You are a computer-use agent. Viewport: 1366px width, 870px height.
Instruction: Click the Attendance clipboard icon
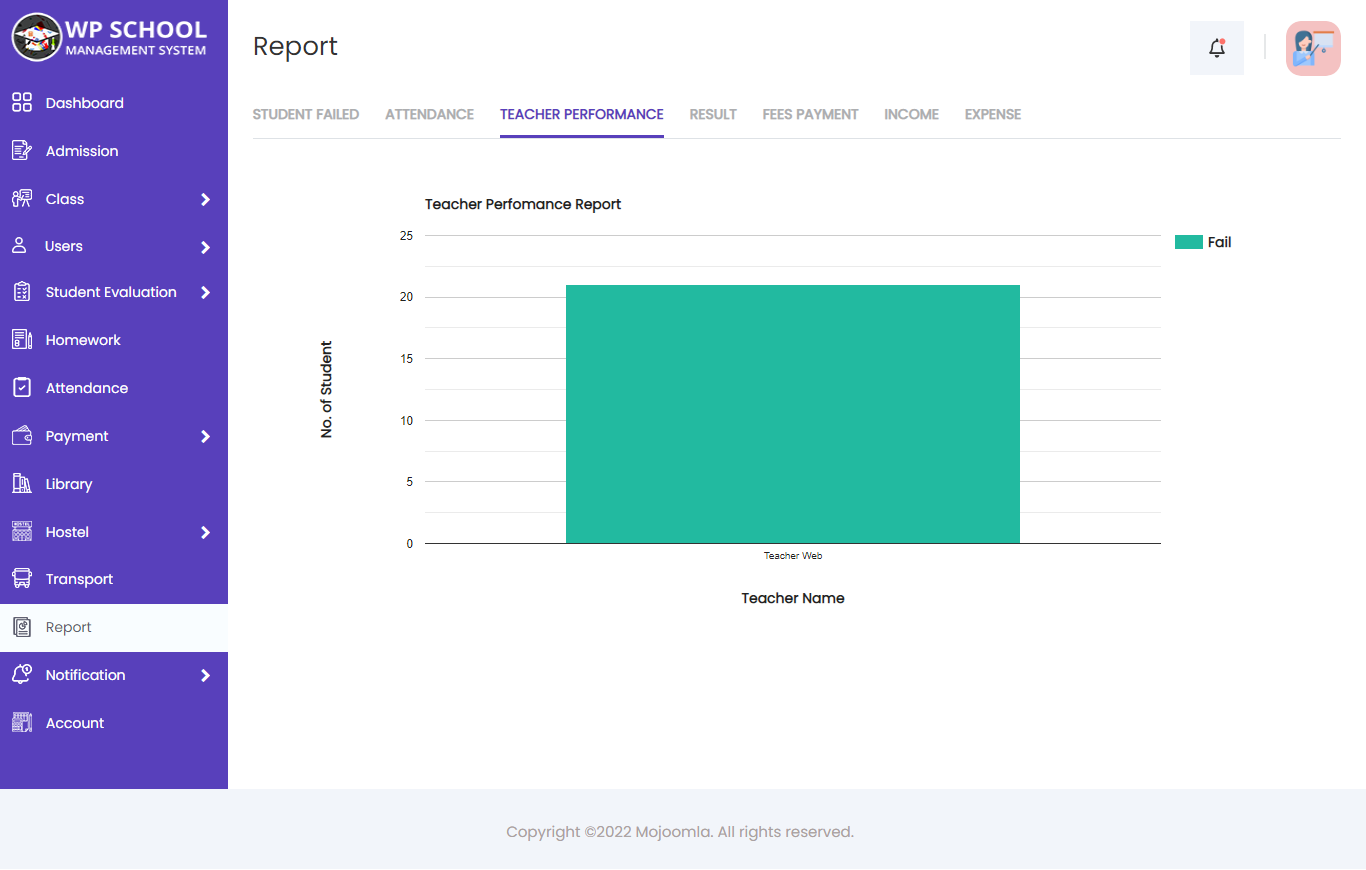point(22,387)
